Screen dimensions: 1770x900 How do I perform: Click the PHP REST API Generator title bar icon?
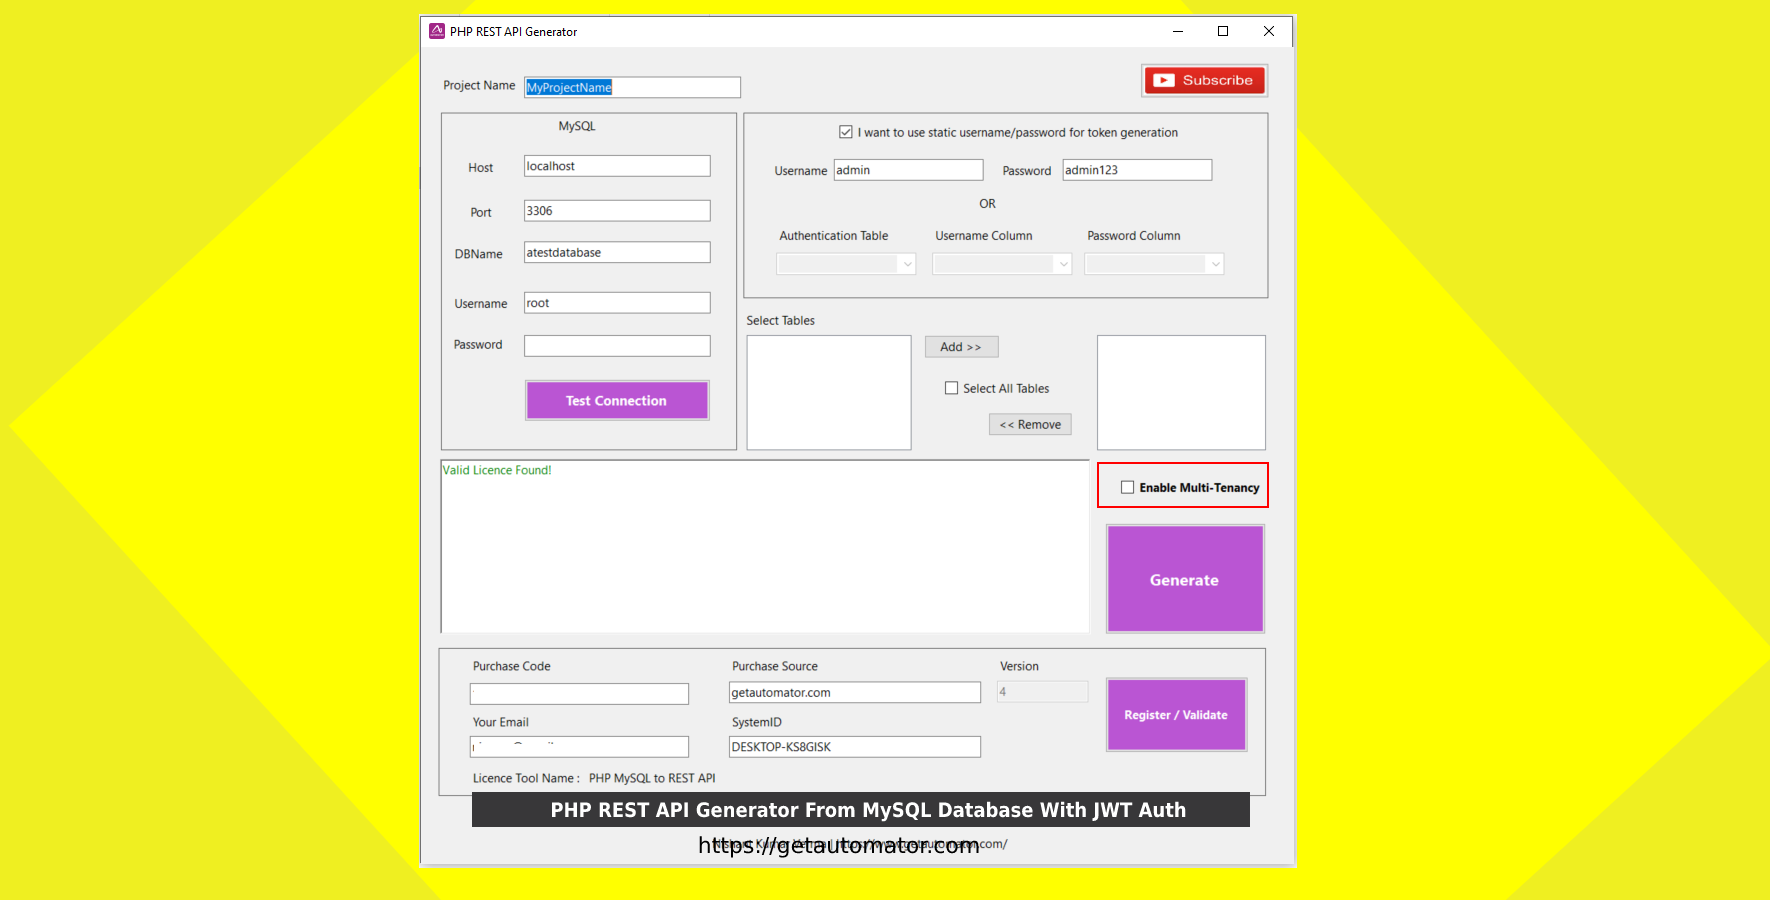(x=437, y=31)
